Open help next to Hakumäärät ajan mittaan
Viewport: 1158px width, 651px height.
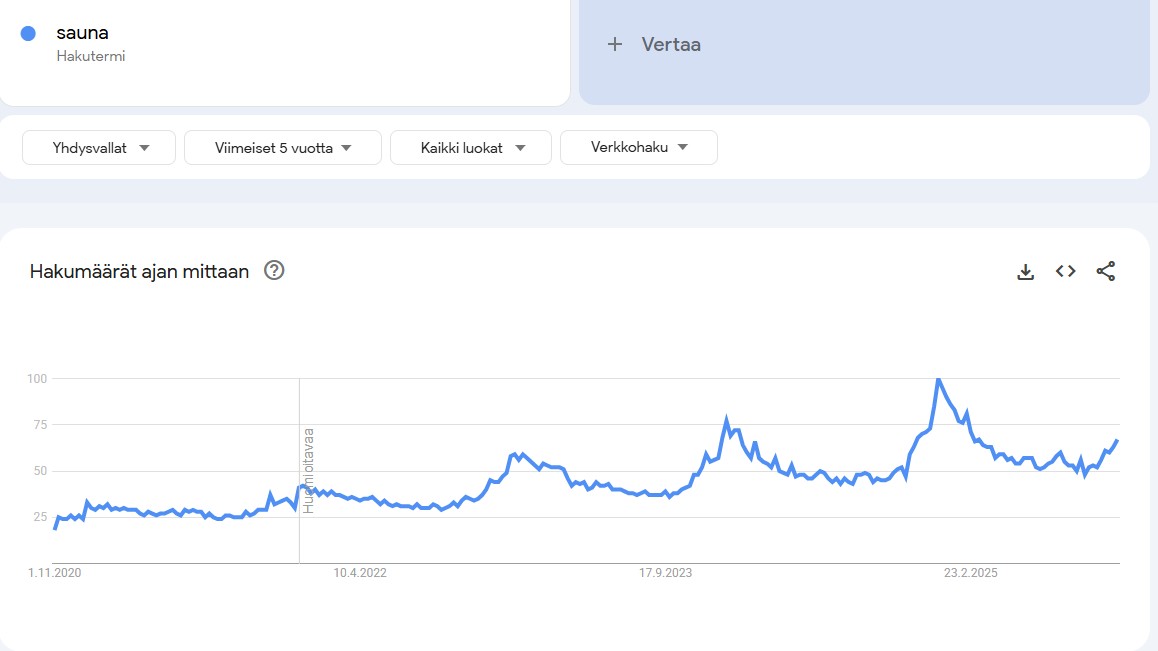274,270
